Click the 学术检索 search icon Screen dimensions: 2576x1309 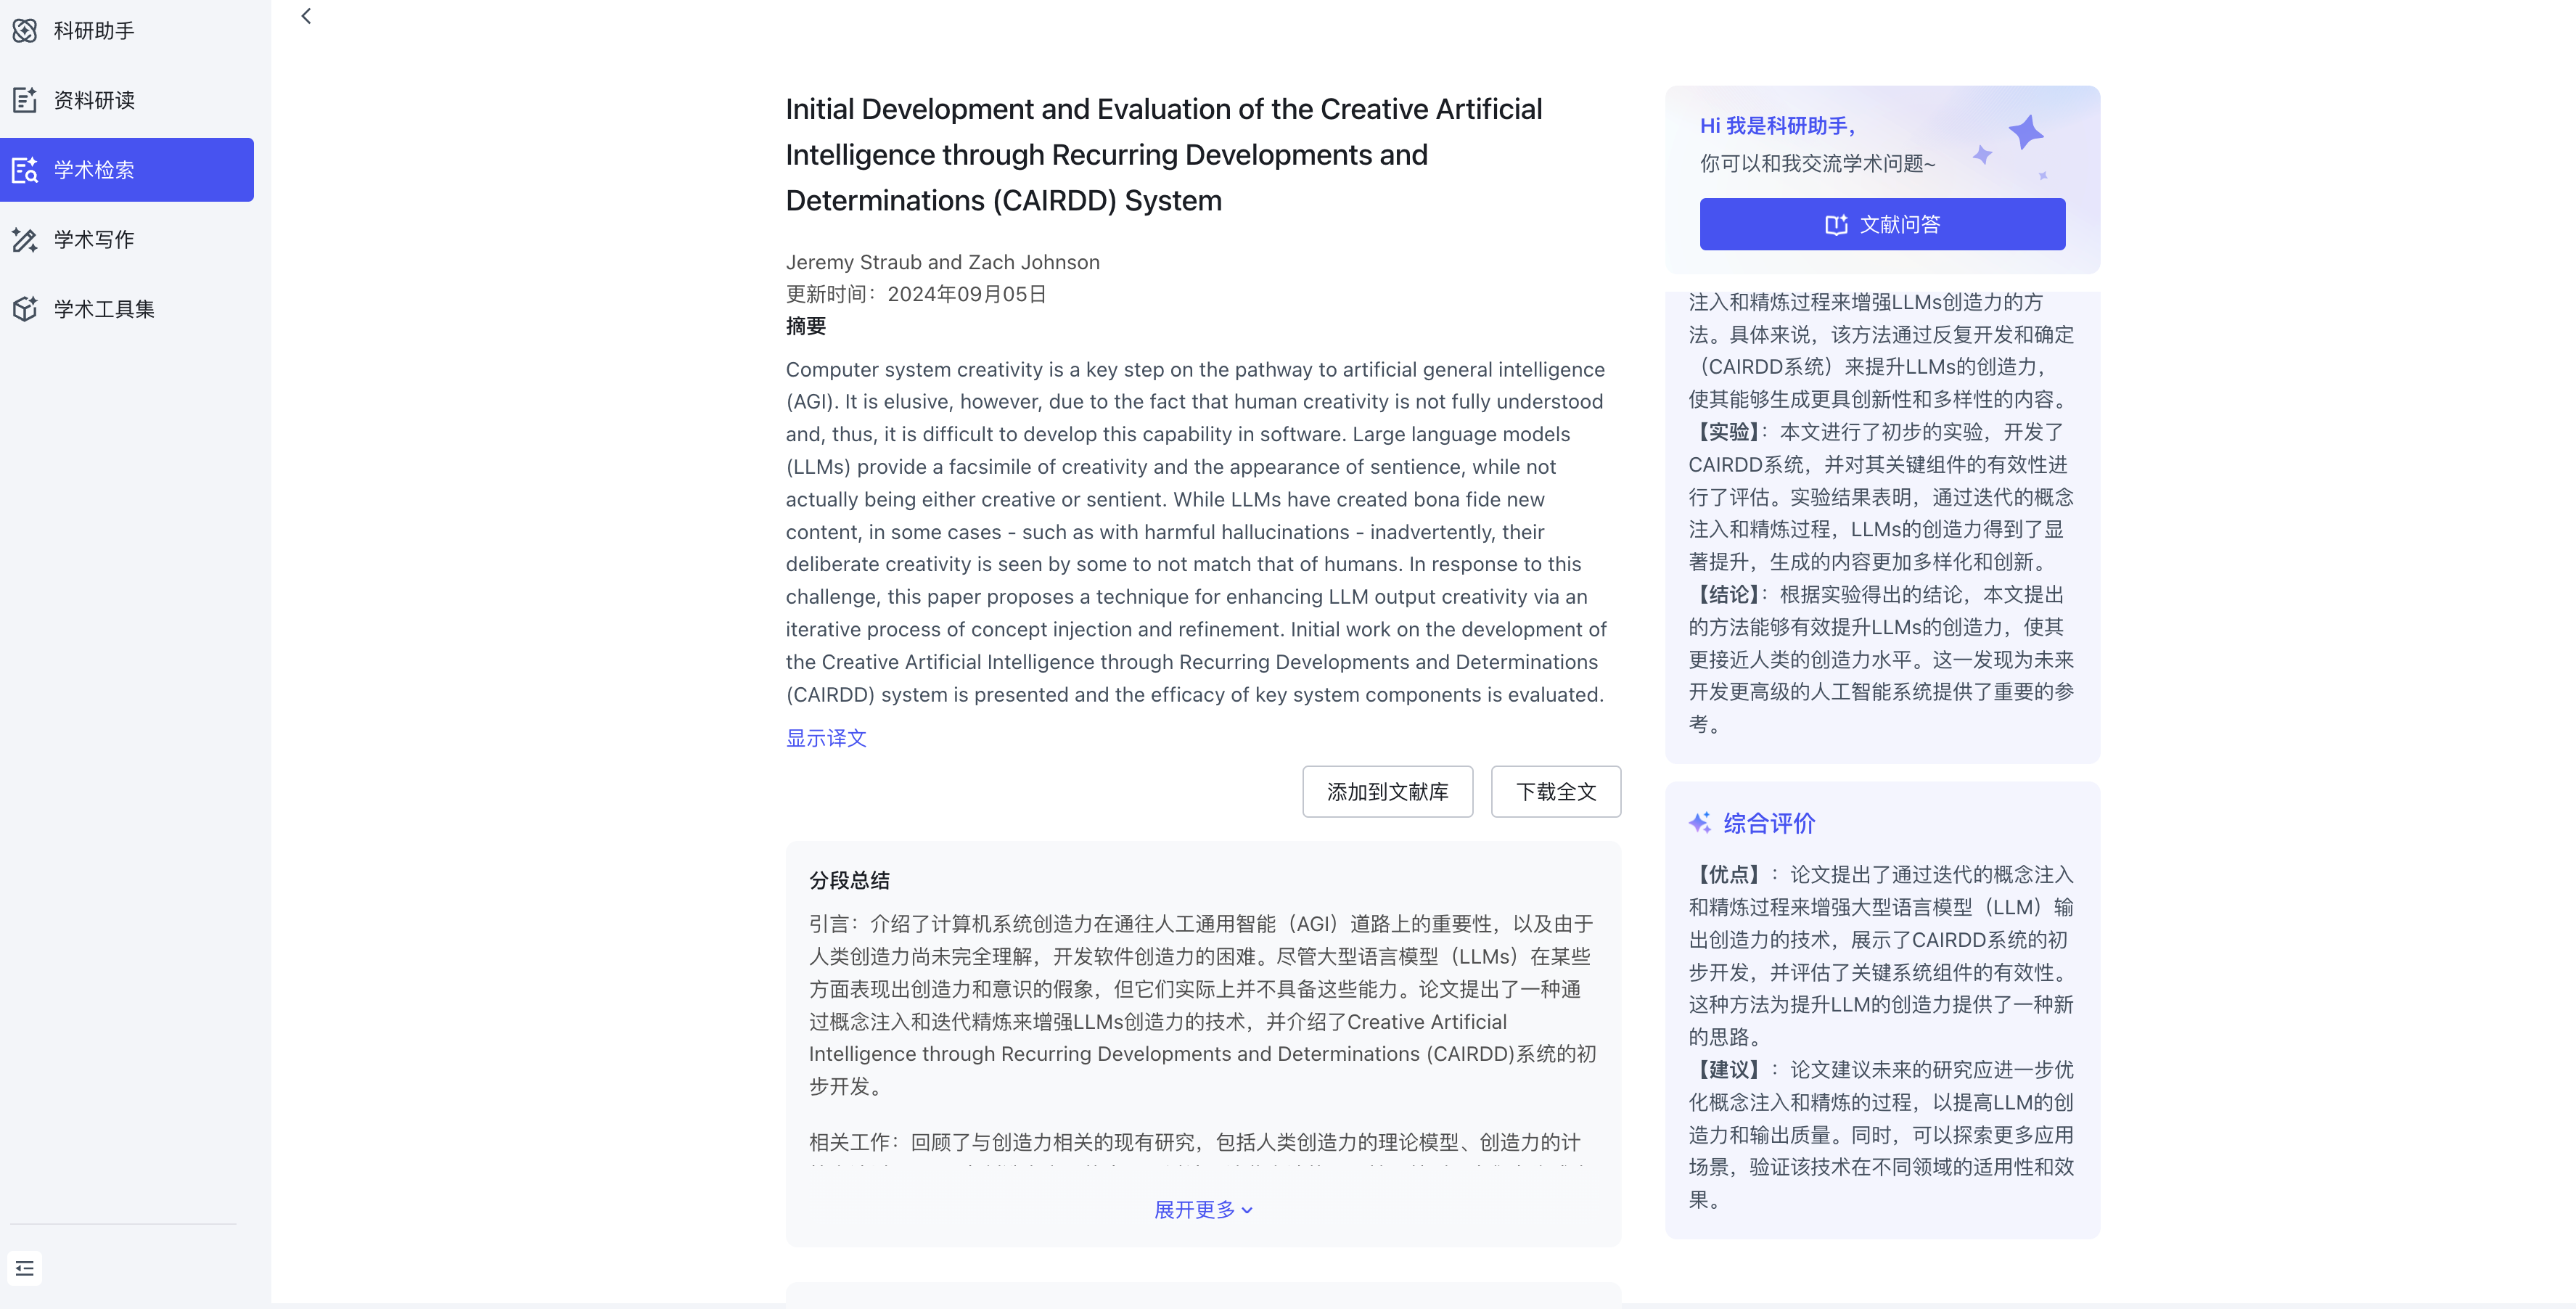click(x=25, y=170)
